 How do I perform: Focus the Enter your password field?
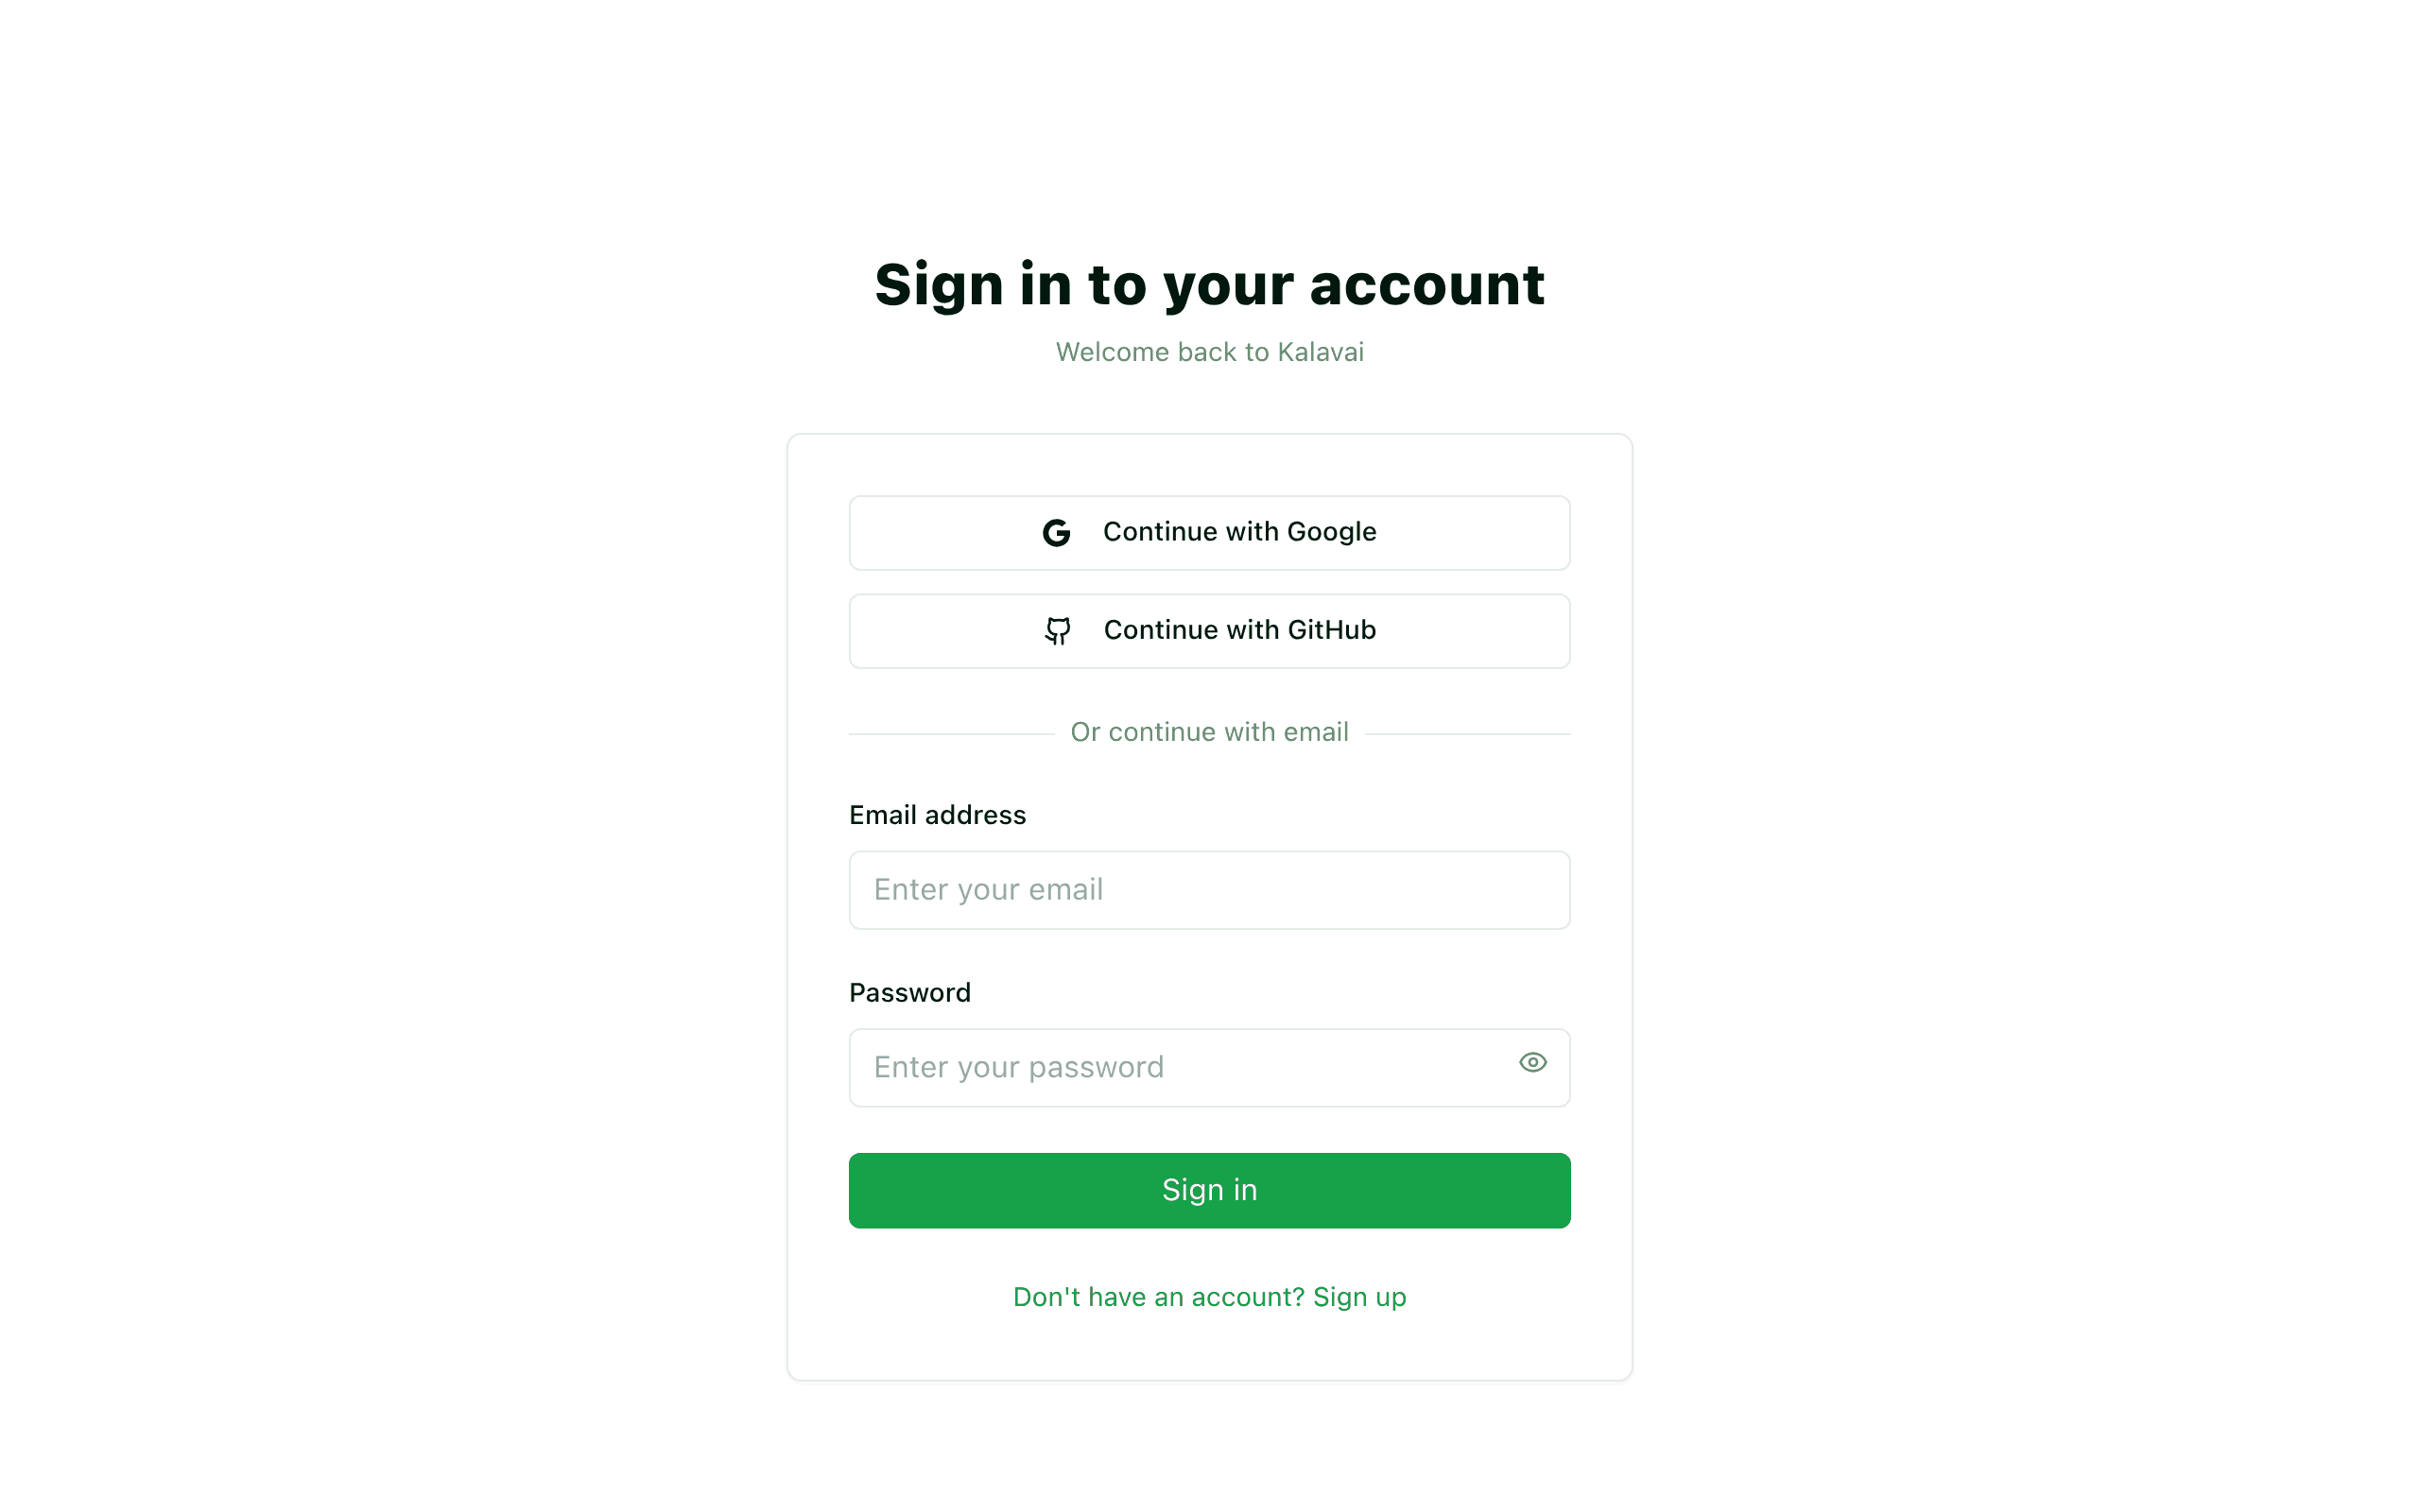click(1209, 1068)
